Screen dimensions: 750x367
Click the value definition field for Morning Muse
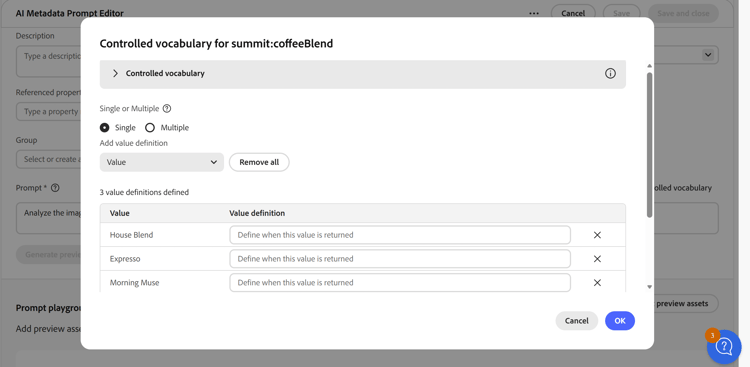400,282
